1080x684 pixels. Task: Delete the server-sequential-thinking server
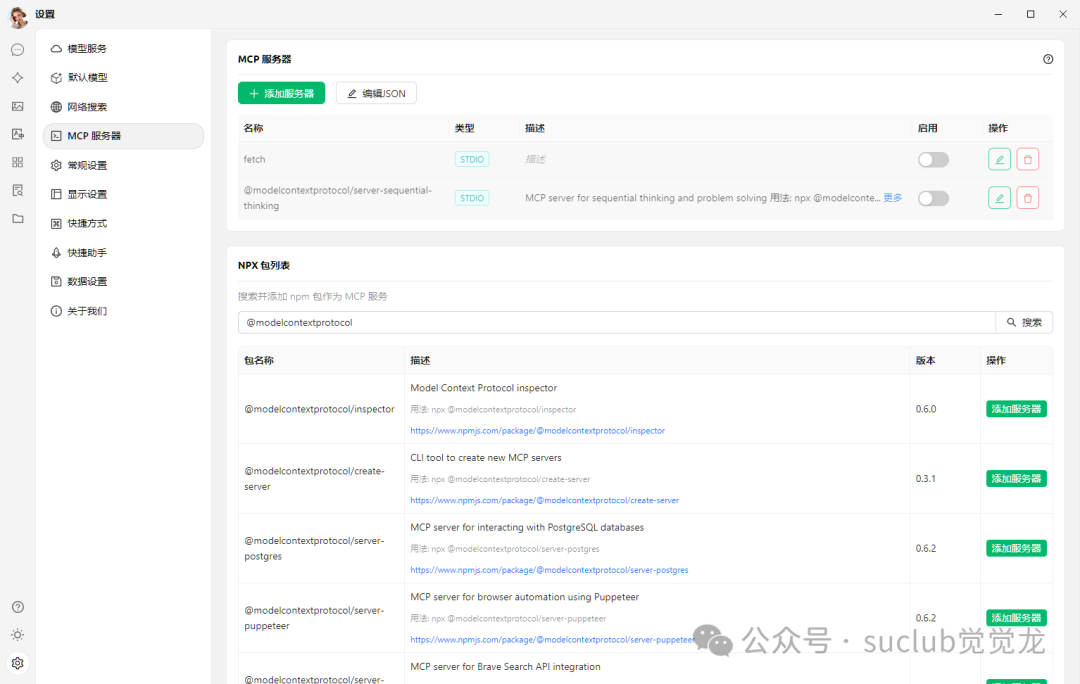pos(1027,198)
